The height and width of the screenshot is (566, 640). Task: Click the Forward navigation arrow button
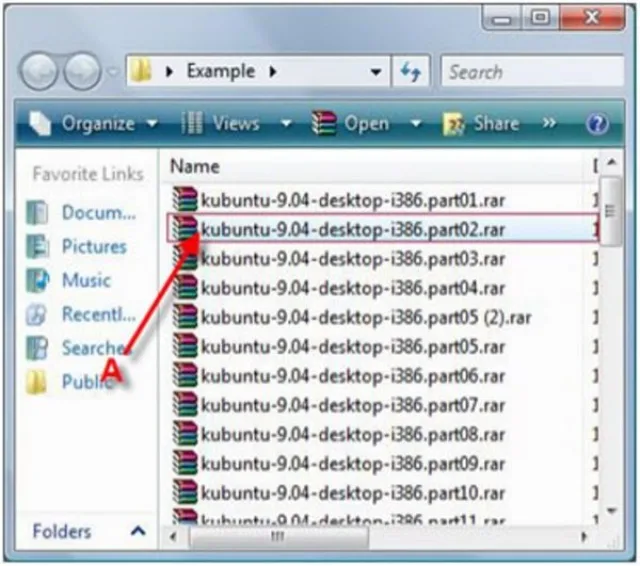coord(83,71)
